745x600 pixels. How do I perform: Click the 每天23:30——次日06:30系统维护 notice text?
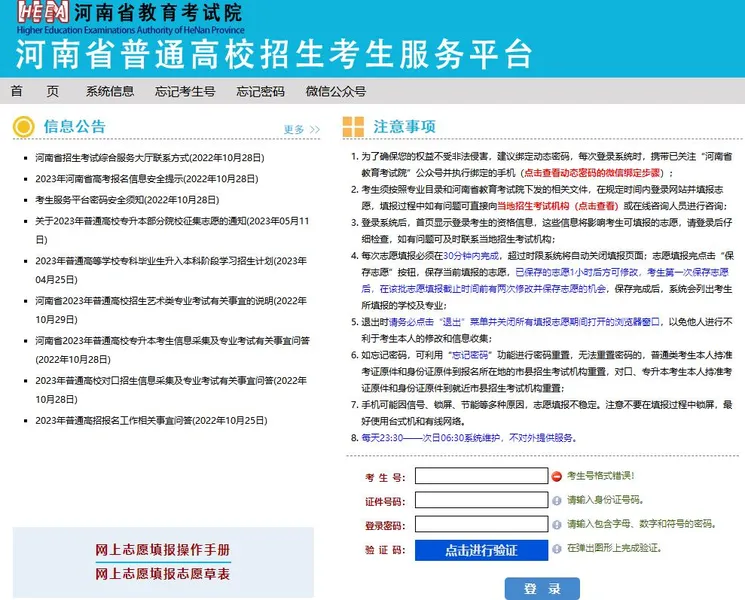tap(468, 438)
